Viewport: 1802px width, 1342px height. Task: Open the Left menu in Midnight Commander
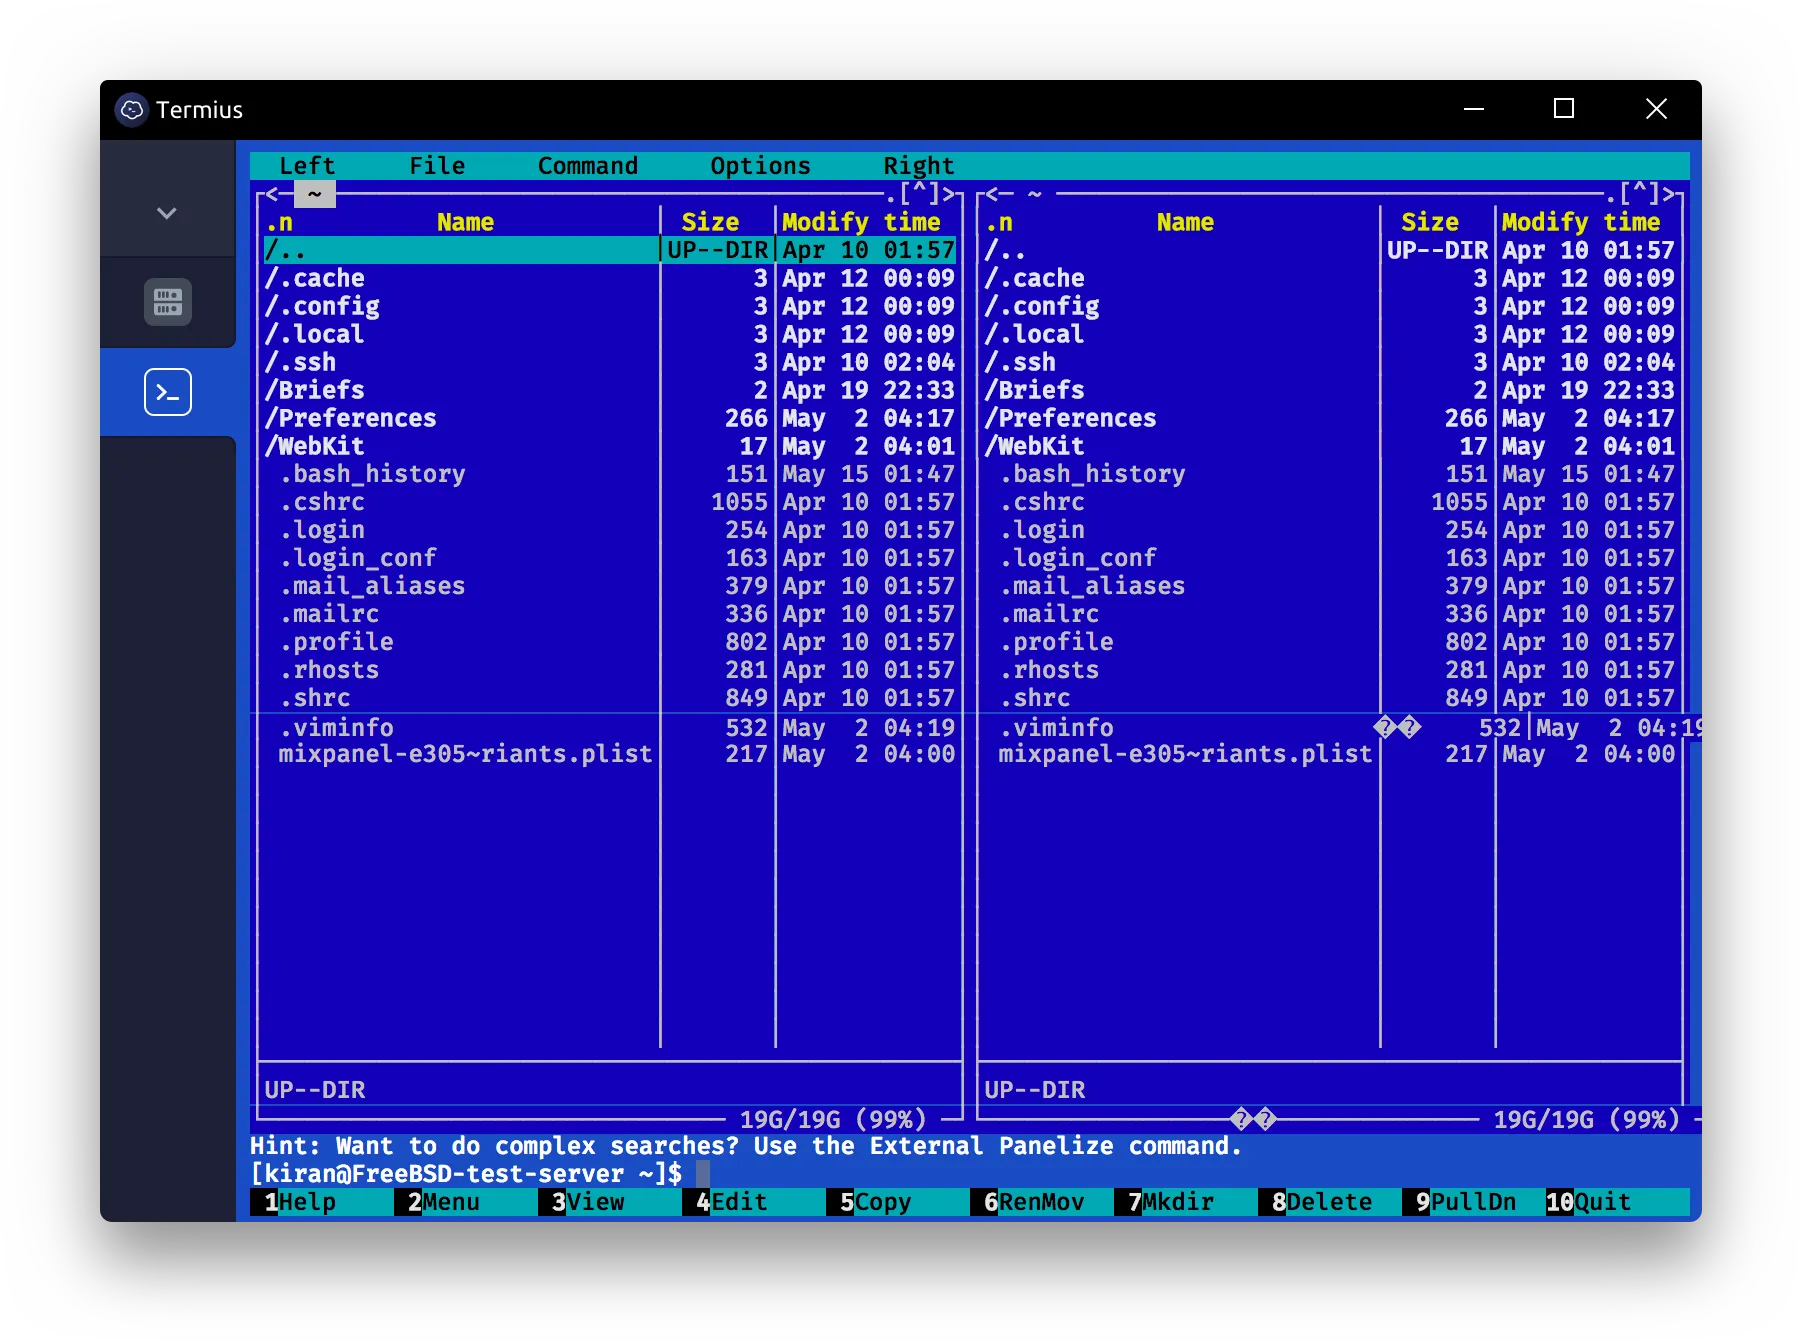[x=306, y=166]
